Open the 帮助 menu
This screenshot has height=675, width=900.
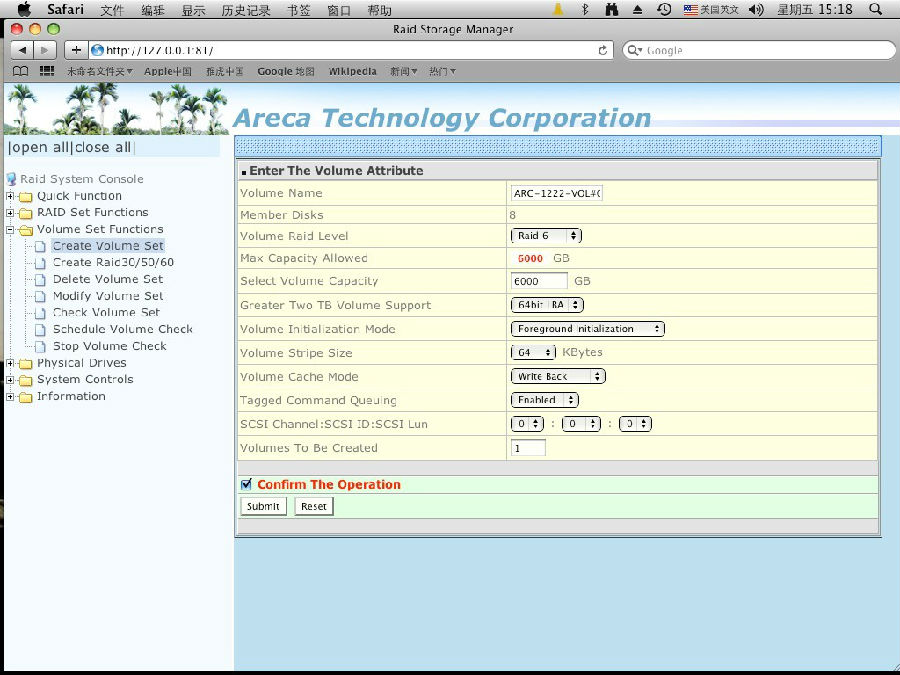(379, 10)
